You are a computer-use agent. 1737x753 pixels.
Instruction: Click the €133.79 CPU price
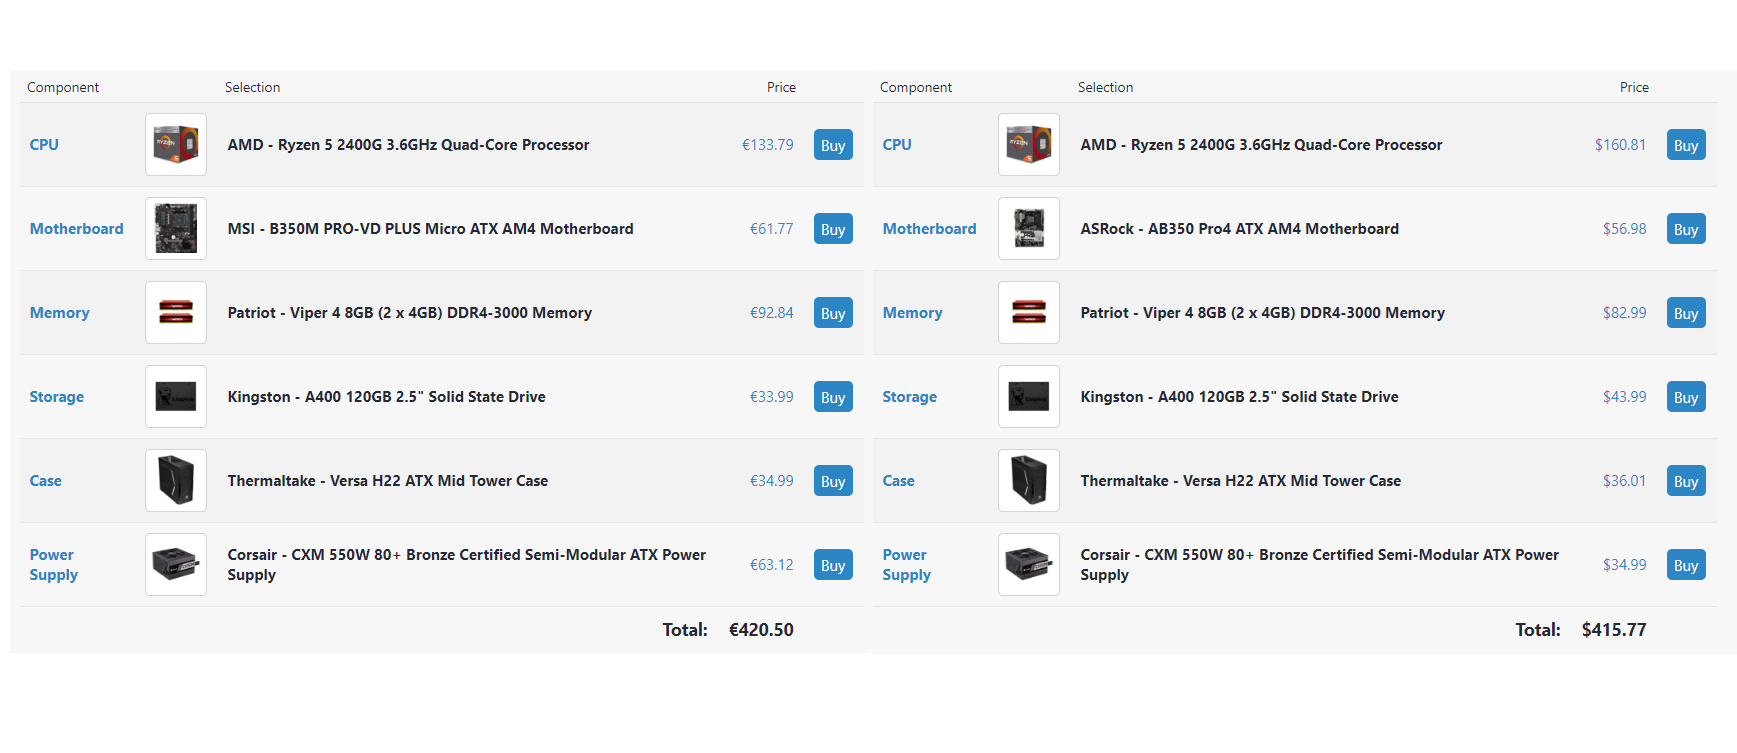pyautogui.click(x=768, y=145)
